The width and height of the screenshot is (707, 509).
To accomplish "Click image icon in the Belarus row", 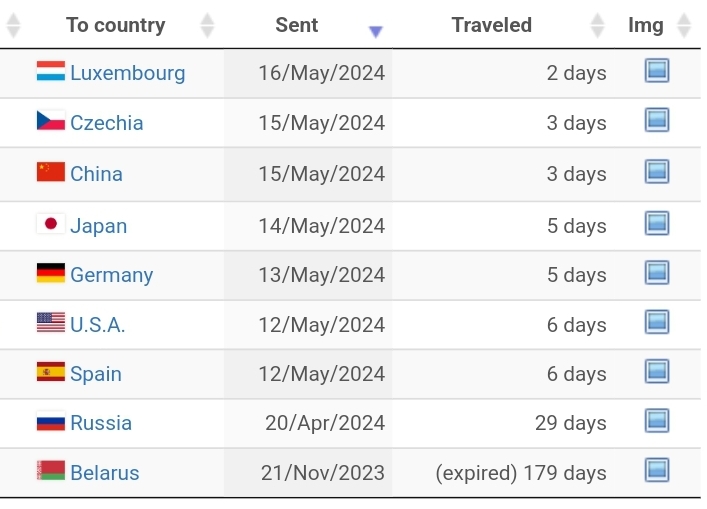I will pyautogui.click(x=656, y=470).
